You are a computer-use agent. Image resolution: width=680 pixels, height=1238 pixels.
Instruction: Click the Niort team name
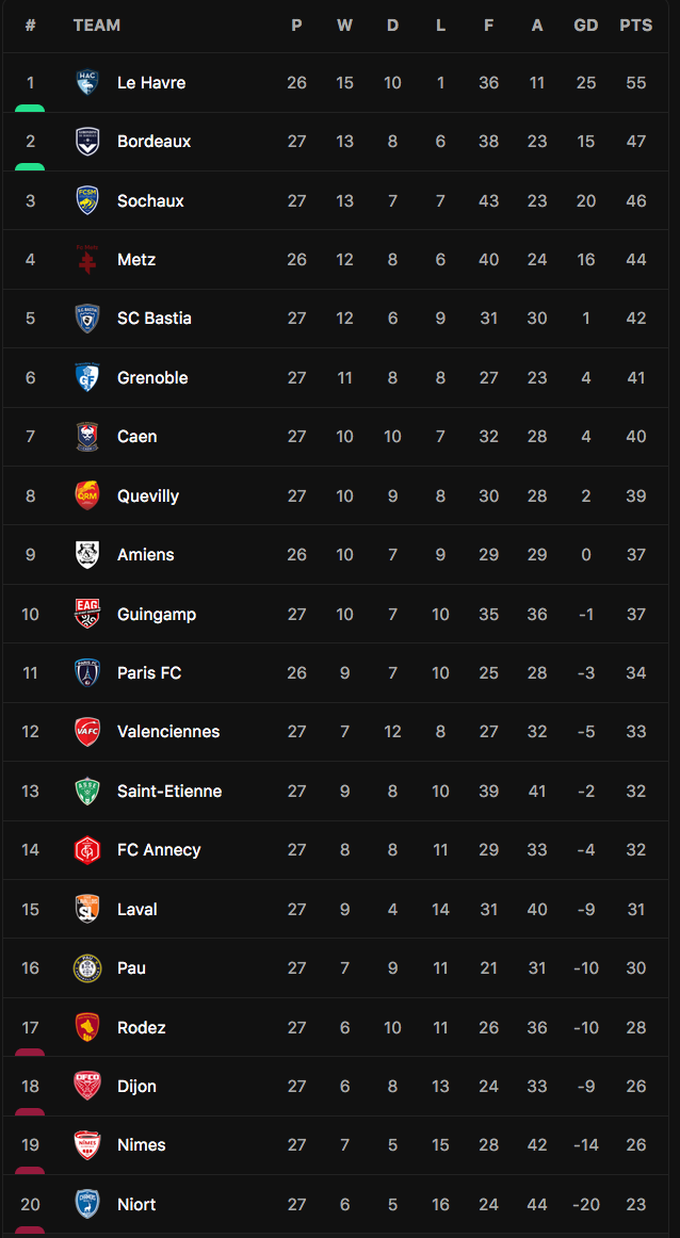point(136,1204)
